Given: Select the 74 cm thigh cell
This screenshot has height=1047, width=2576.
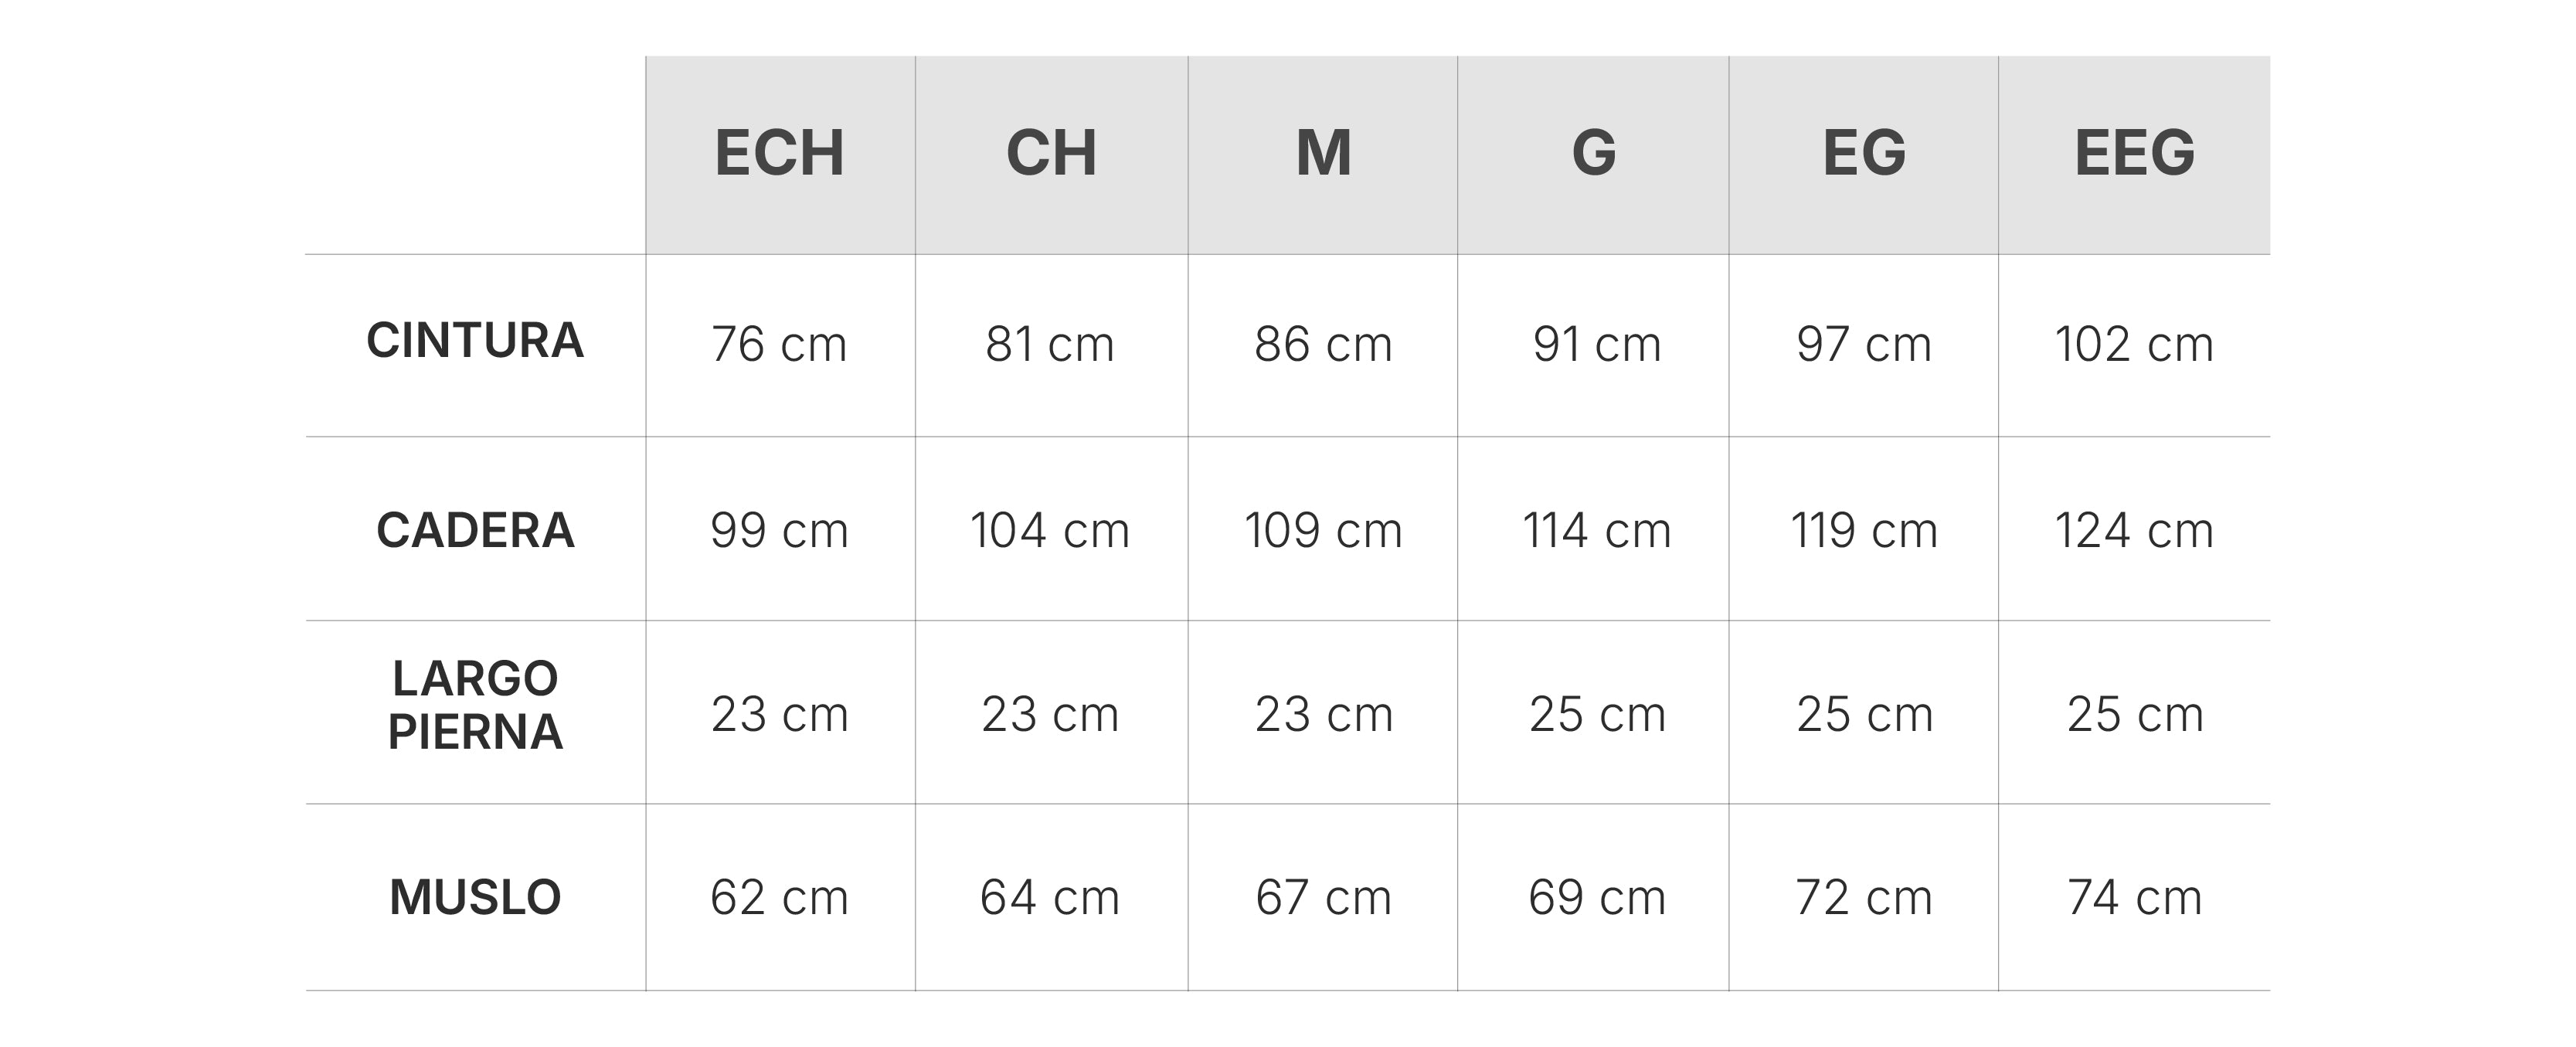Looking at the screenshot, I should click(x=2134, y=898).
